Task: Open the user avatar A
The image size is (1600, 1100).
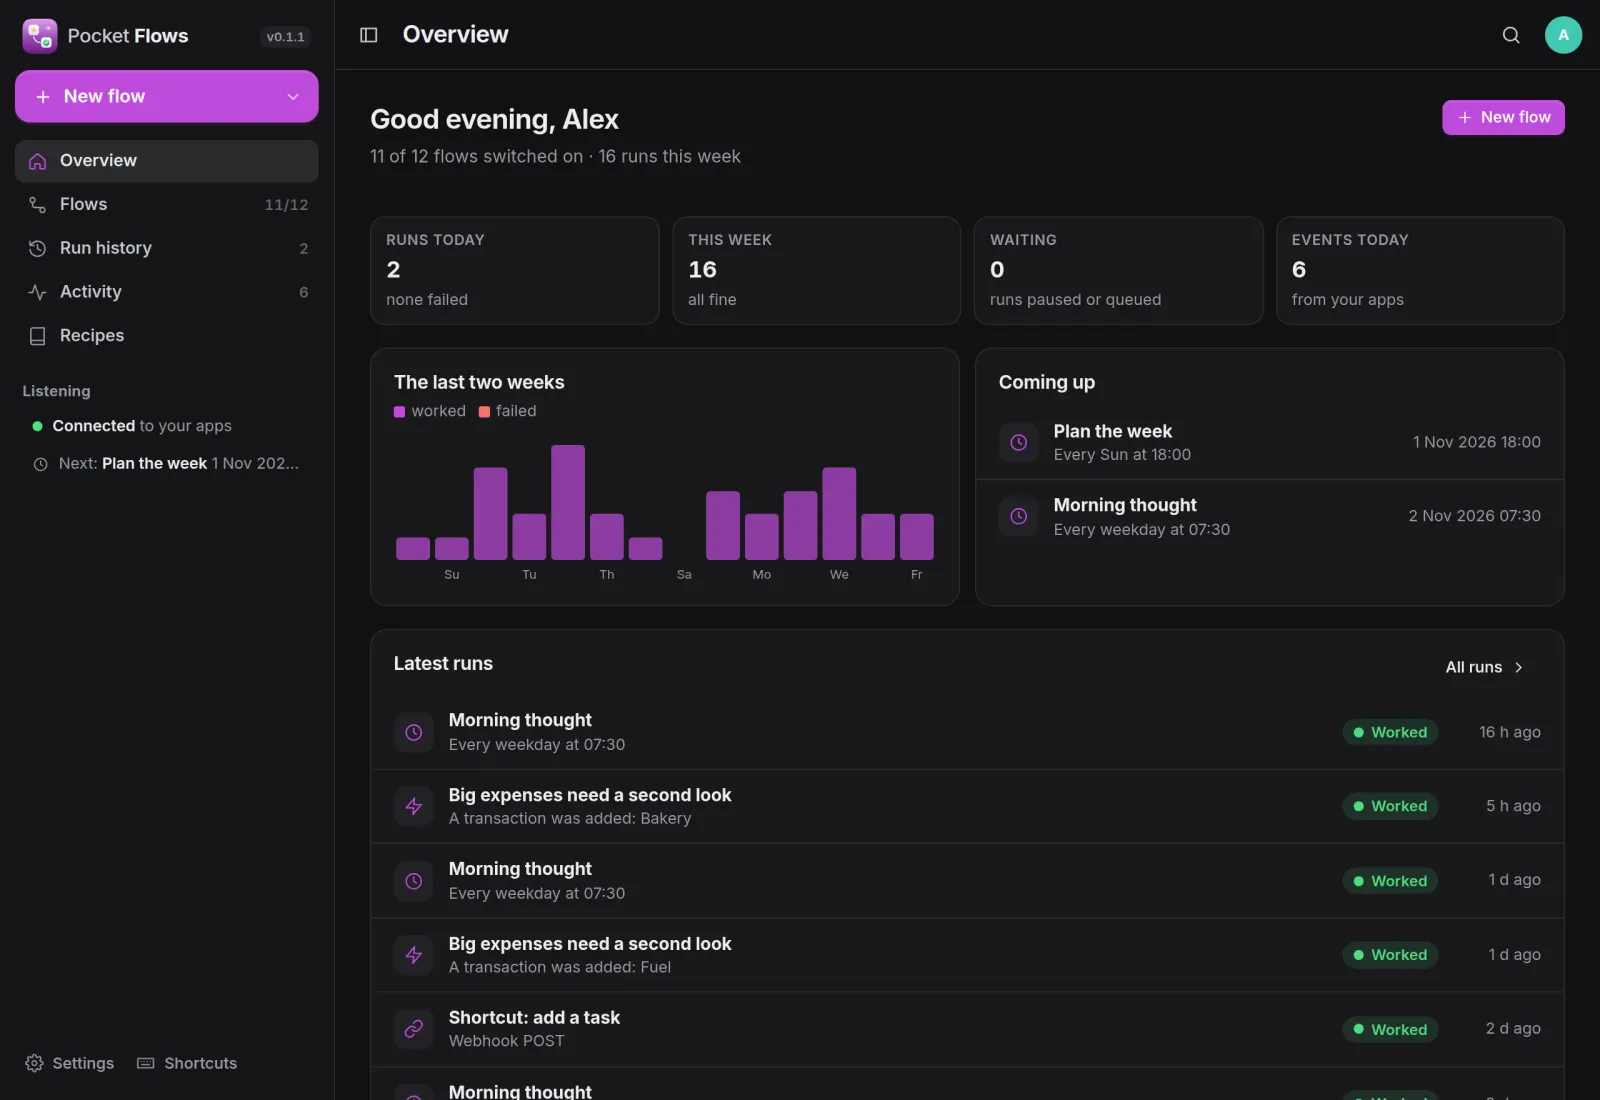Action: coord(1563,35)
